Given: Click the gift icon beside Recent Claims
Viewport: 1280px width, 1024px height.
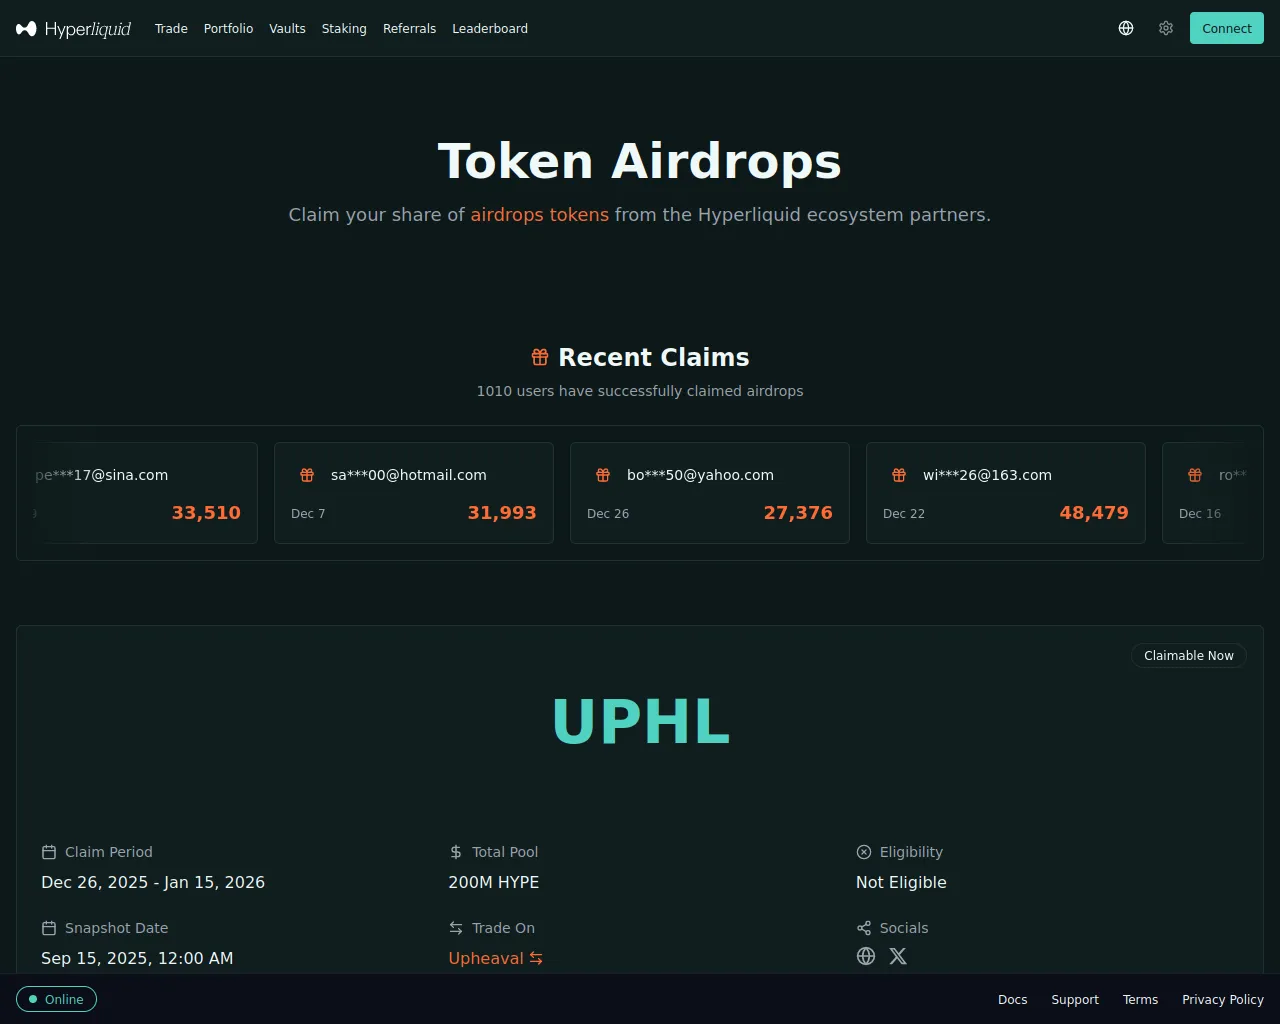Looking at the screenshot, I should pos(540,357).
